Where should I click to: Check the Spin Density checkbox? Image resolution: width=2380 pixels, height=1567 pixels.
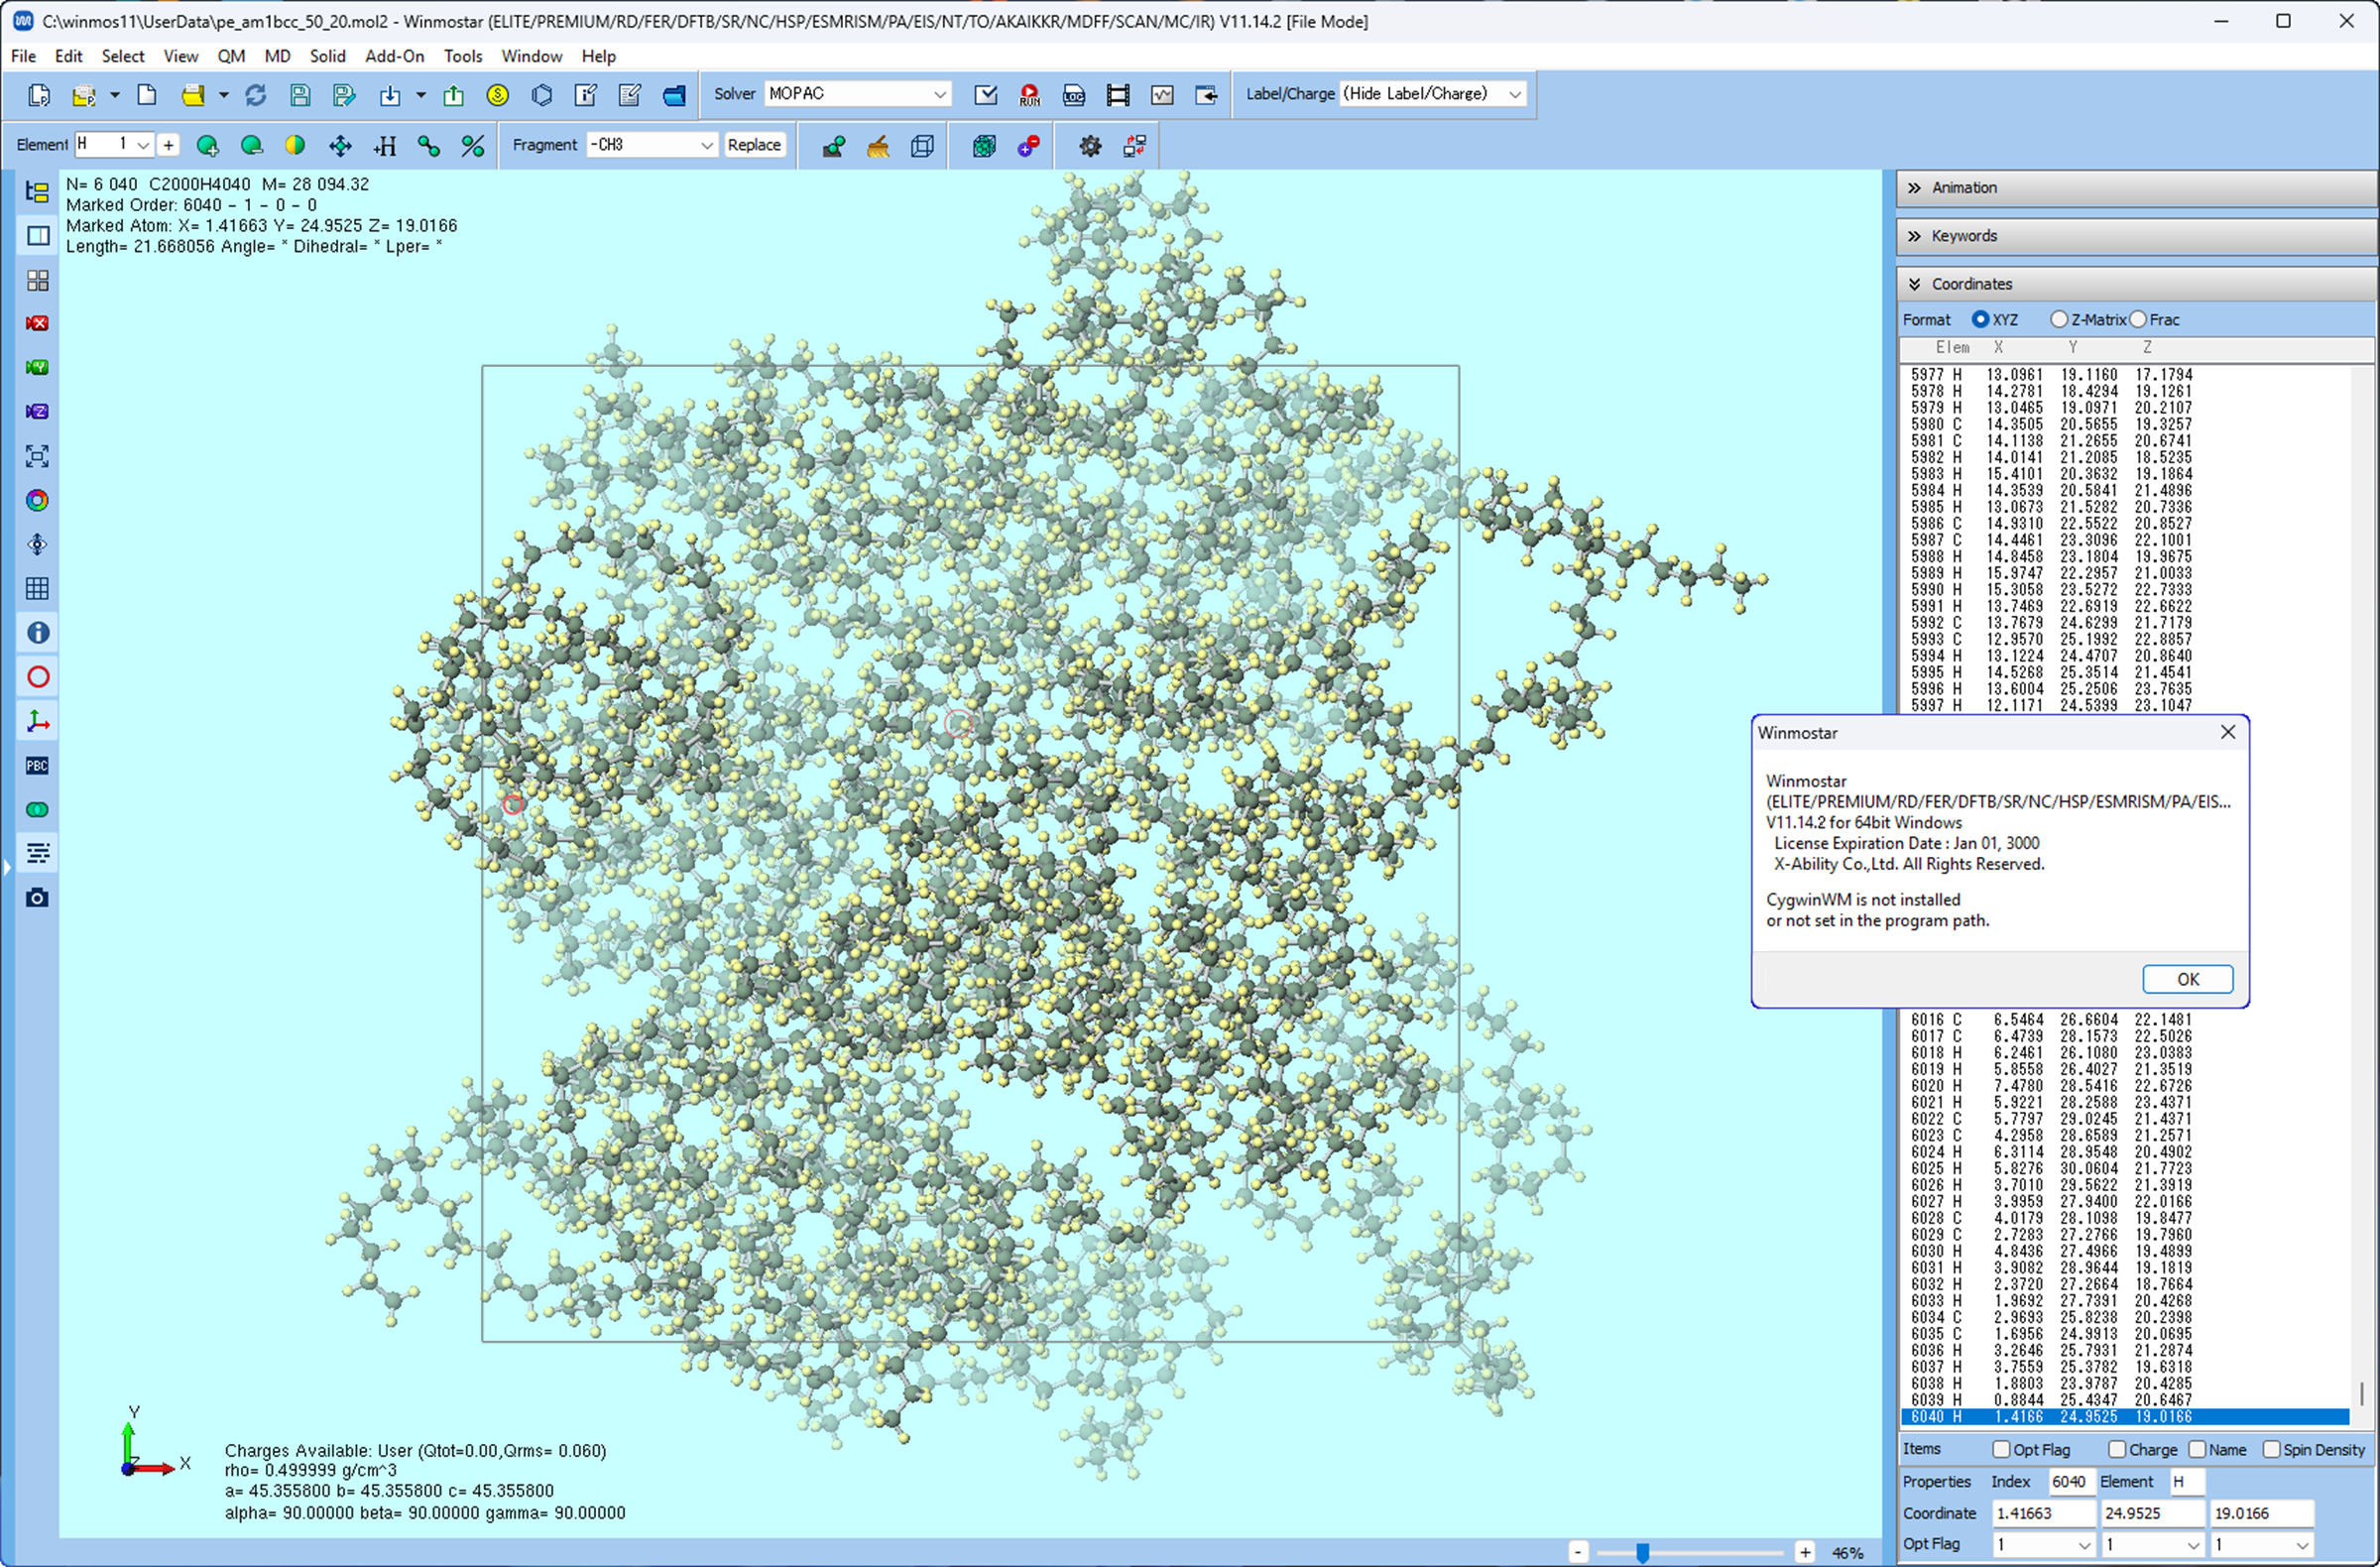pyautogui.click(x=2271, y=1449)
